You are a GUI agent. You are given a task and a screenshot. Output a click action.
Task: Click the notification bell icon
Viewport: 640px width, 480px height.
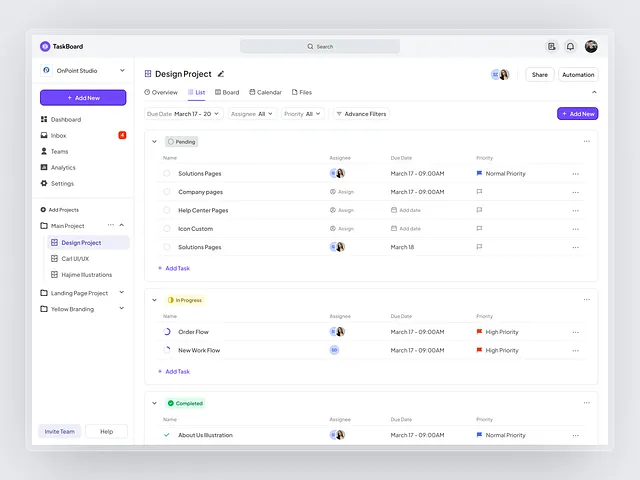click(570, 46)
